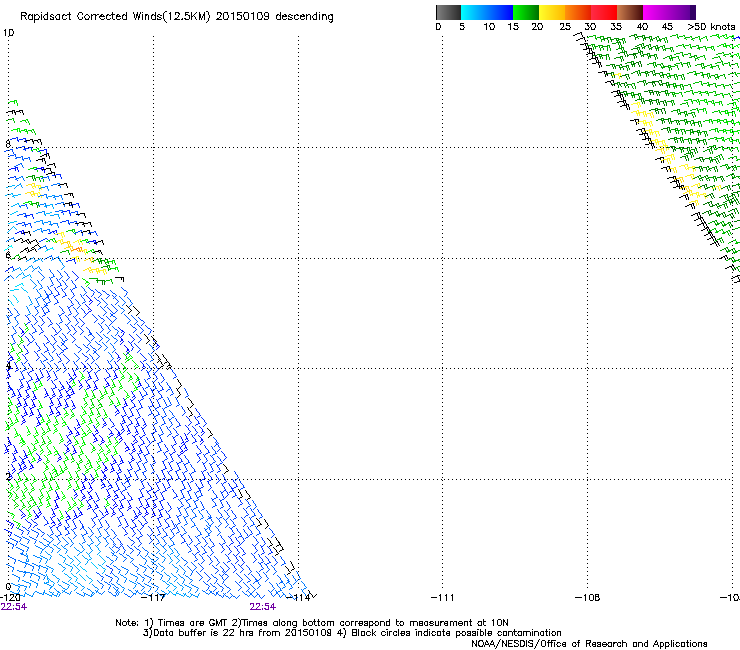
Task: Click the latitude "8" axis label
Action: (x=8, y=144)
